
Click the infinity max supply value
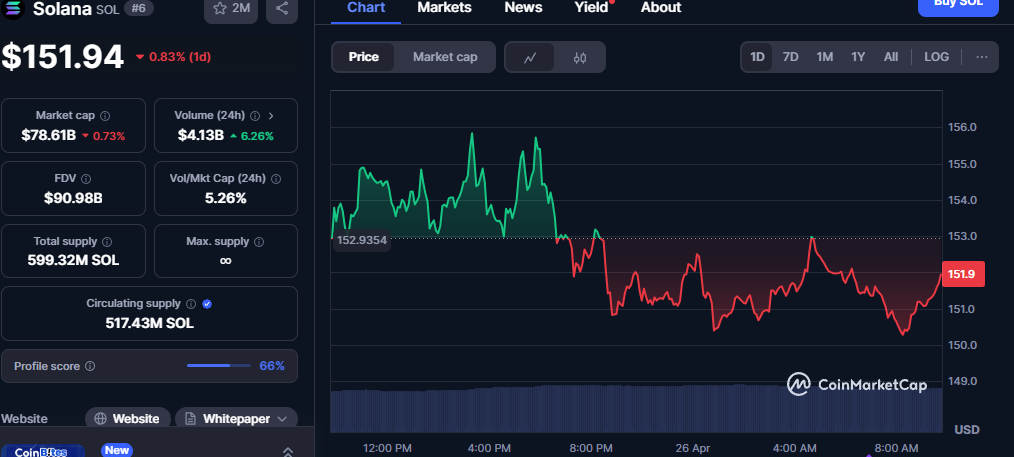point(226,260)
